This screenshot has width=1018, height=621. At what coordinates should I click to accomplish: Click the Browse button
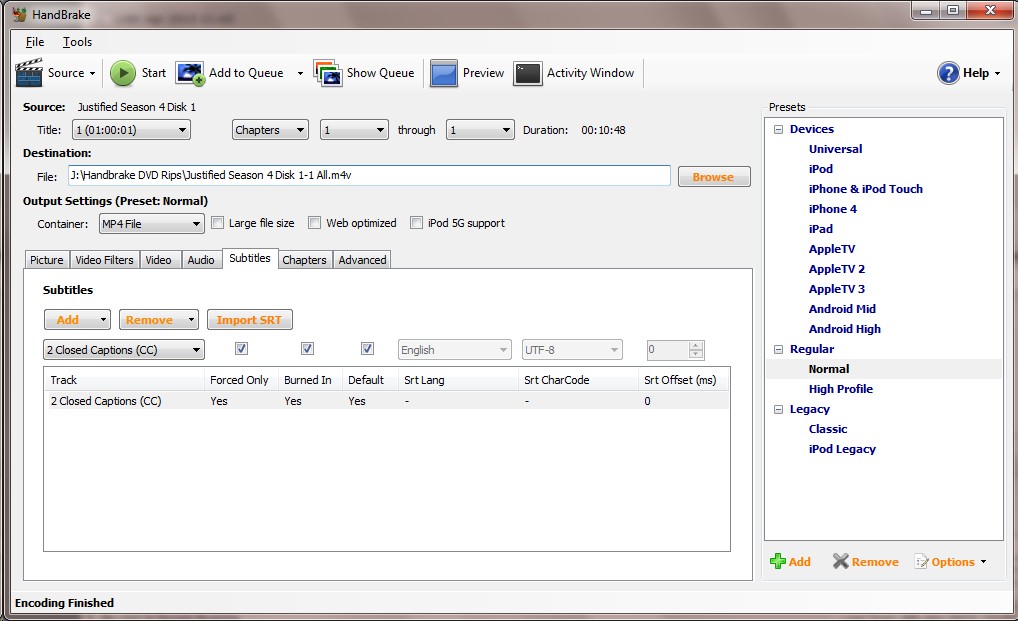(x=714, y=177)
